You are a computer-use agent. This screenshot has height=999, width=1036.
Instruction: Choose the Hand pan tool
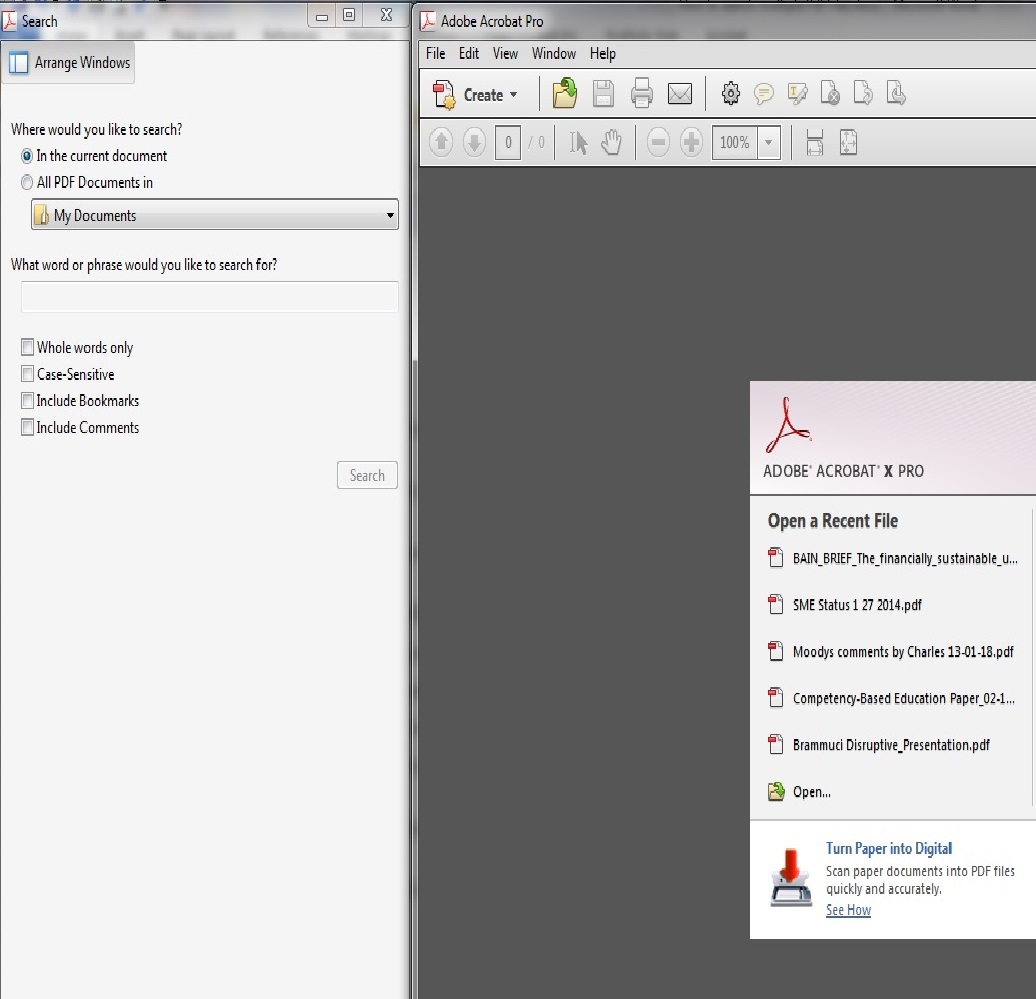click(x=612, y=143)
